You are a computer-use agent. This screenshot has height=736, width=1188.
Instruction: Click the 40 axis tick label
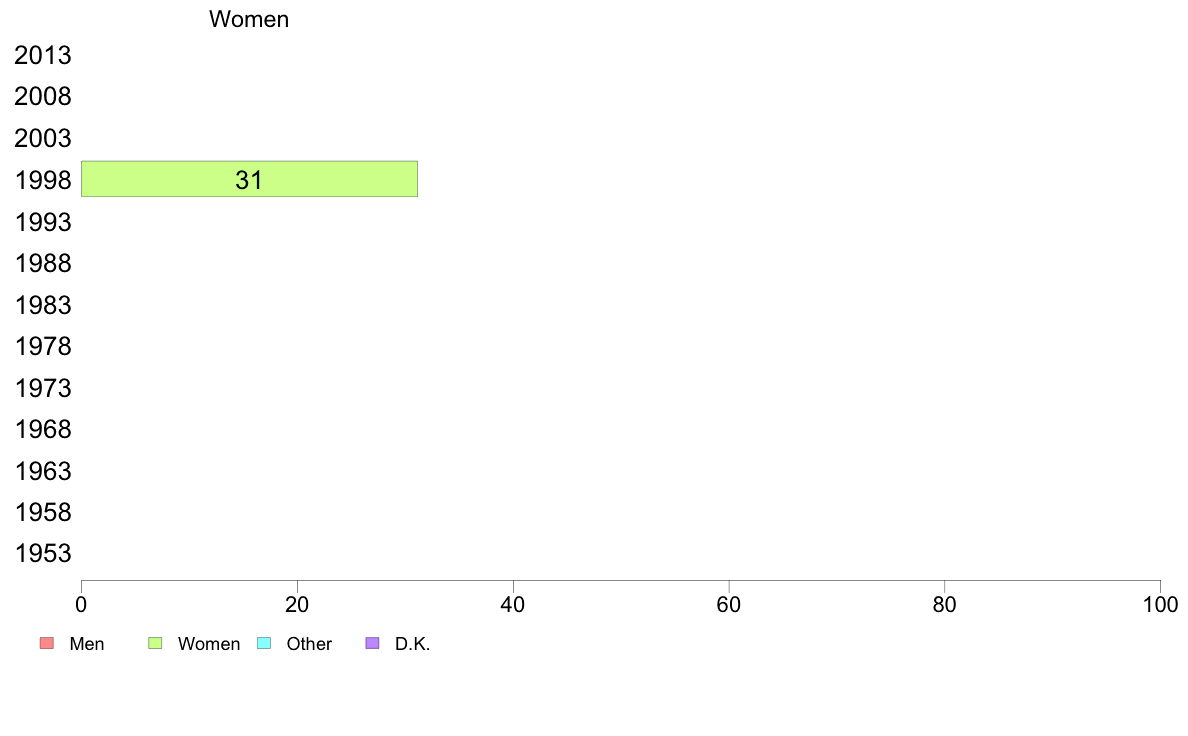513,604
